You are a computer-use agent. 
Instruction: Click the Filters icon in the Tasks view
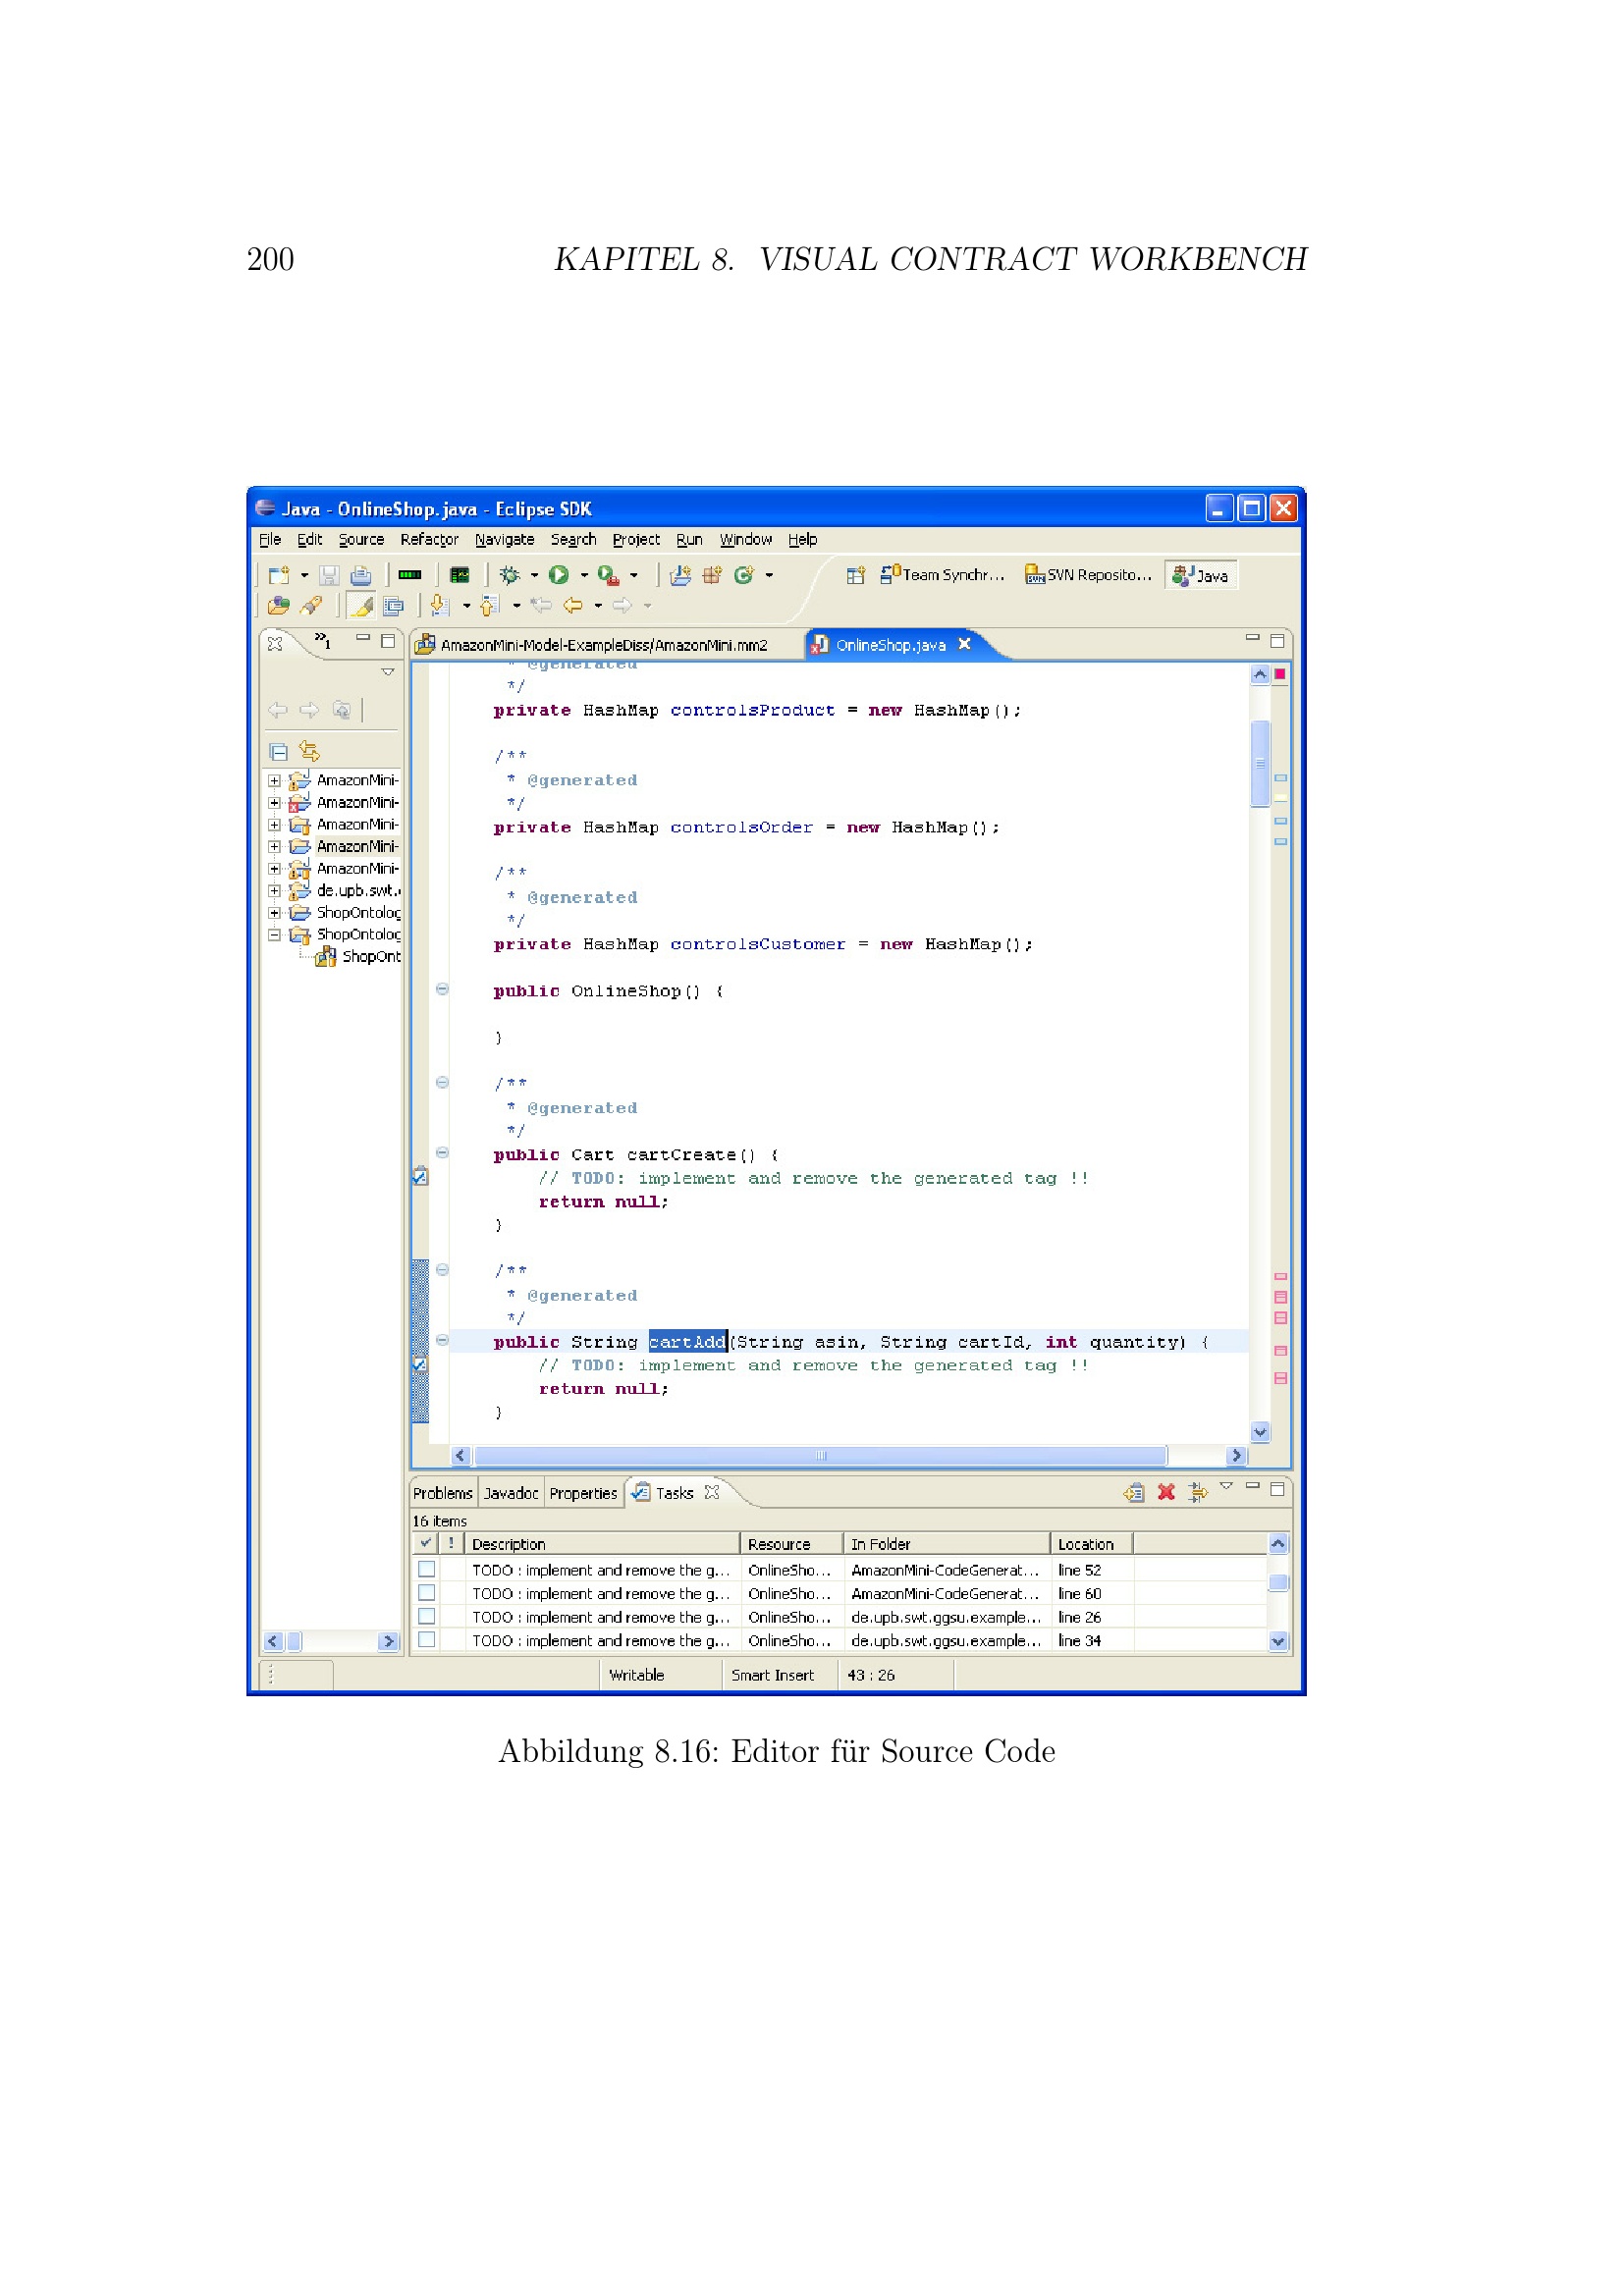point(1197,1492)
